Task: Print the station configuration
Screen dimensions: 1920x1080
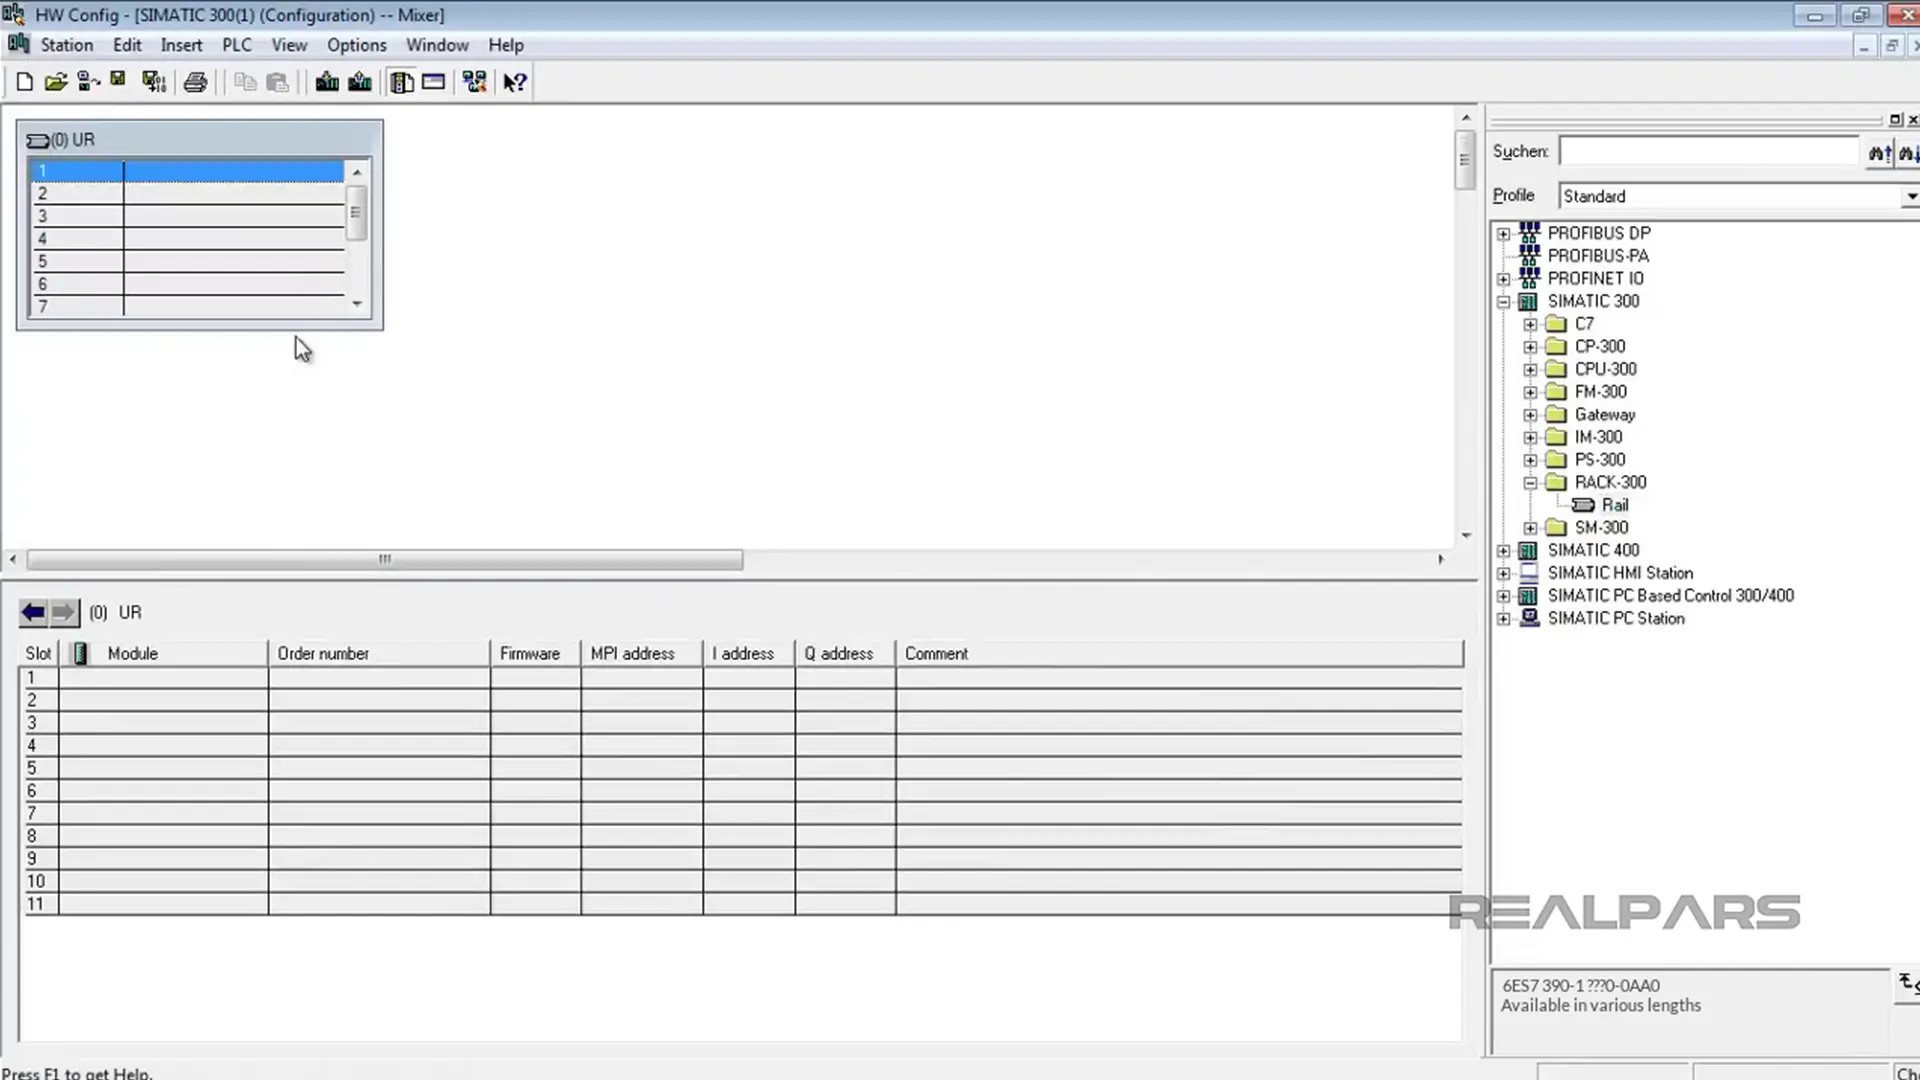Action: [195, 81]
